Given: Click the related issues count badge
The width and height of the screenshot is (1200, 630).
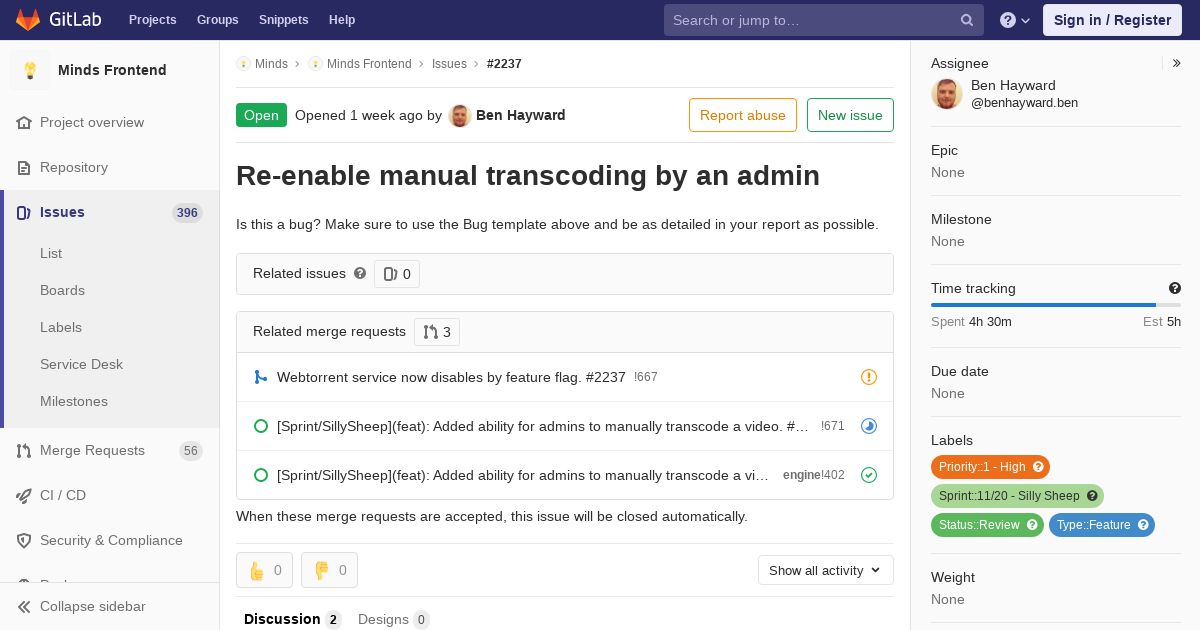Looking at the screenshot, I should 397,274.
